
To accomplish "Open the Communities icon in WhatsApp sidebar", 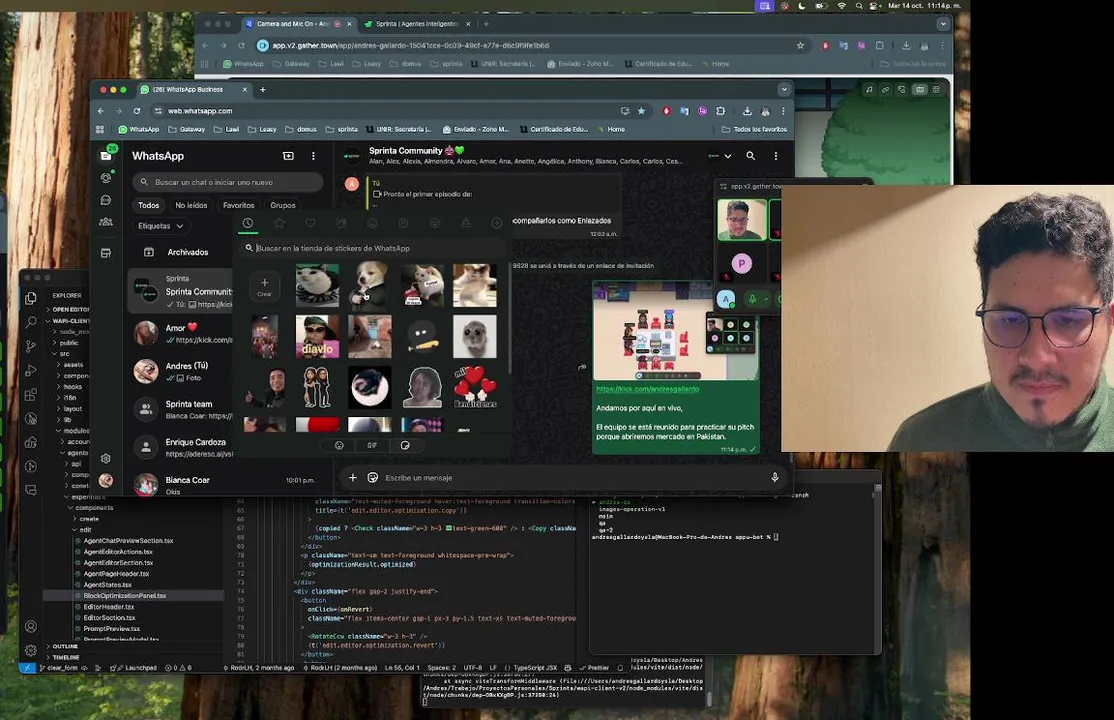I will (x=106, y=222).
